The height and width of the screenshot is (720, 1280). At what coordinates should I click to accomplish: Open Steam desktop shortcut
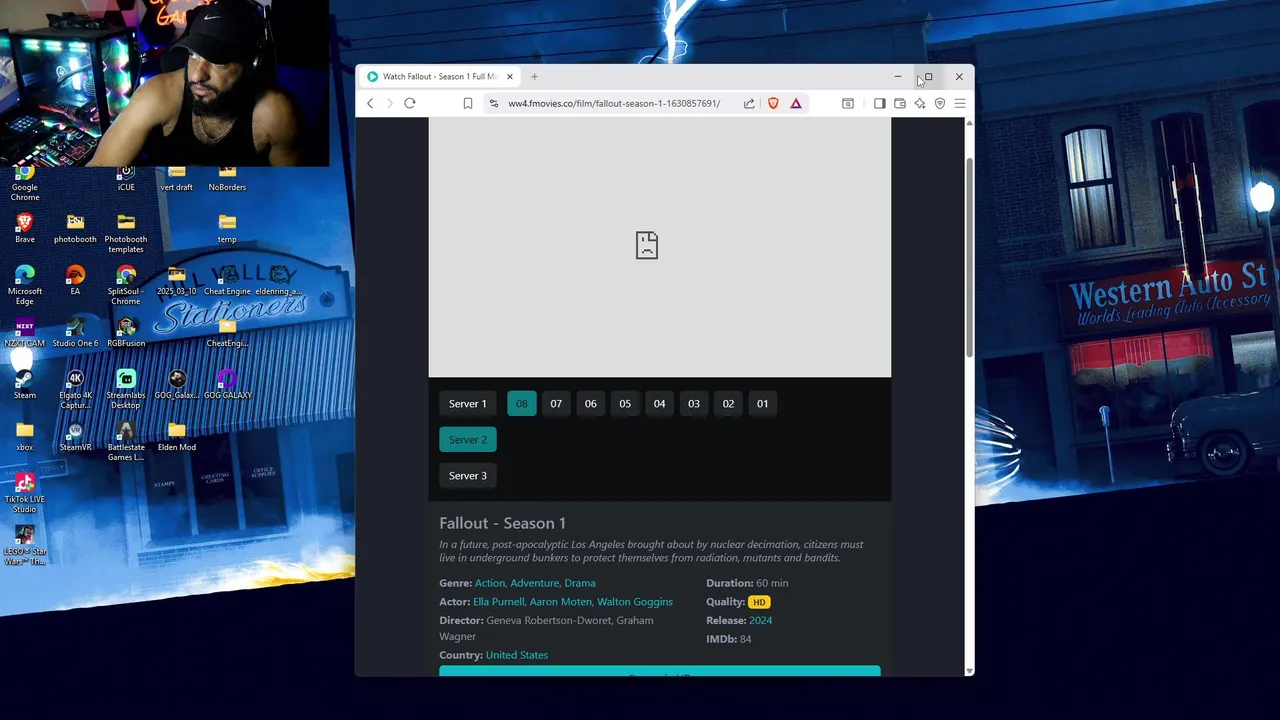tap(25, 384)
